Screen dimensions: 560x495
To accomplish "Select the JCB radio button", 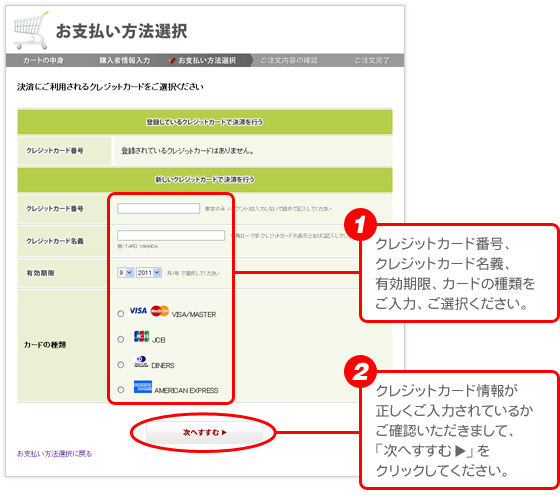I will coord(121,339).
